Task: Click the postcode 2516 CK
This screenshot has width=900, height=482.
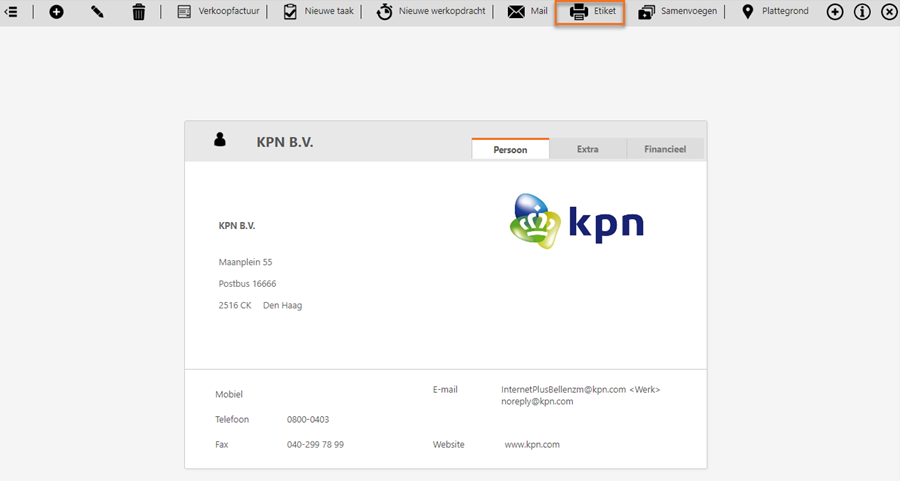Action: (235, 305)
